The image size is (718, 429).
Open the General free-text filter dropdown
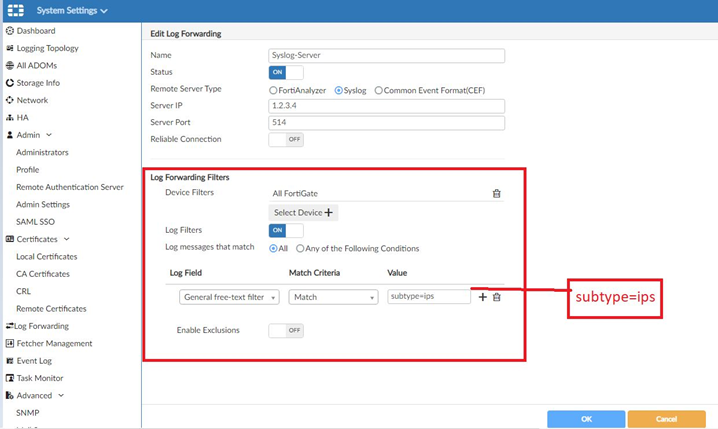[229, 297]
